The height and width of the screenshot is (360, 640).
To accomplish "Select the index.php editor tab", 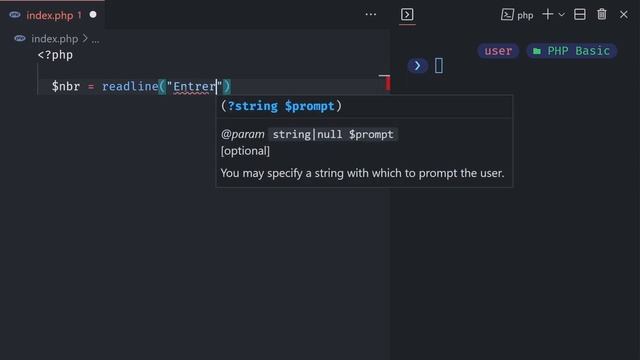I will (52, 15).
